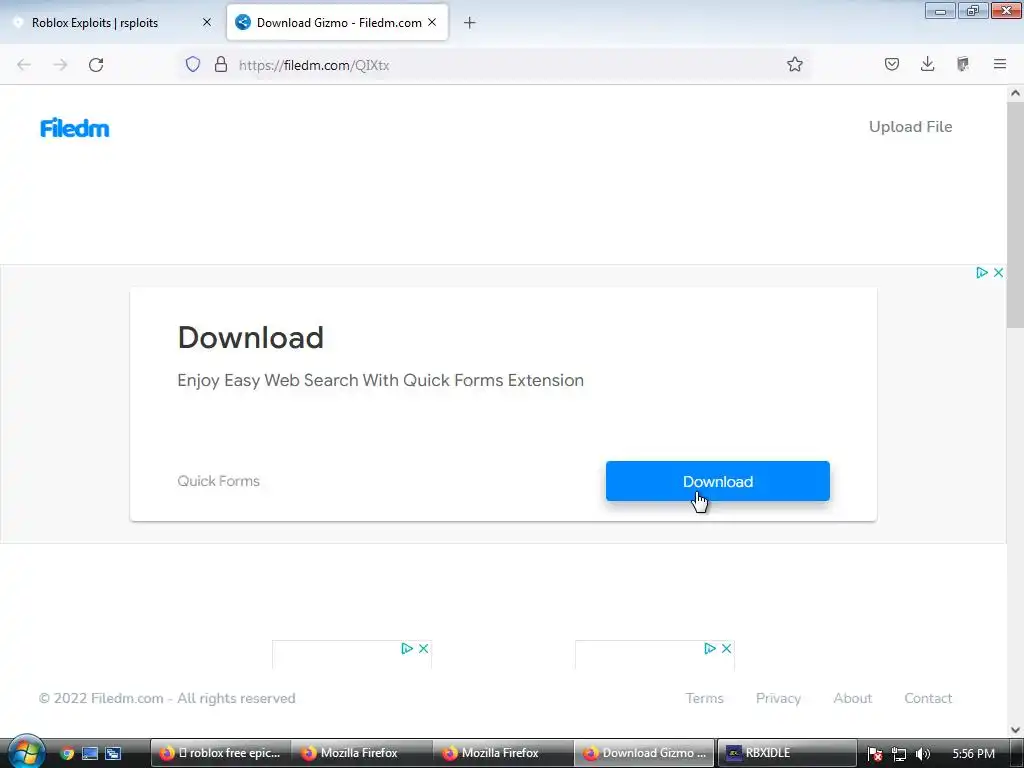This screenshot has height=768, width=1024.
Task: Click the 2022 Filedm.com copyright text
Action: (167, 698)
